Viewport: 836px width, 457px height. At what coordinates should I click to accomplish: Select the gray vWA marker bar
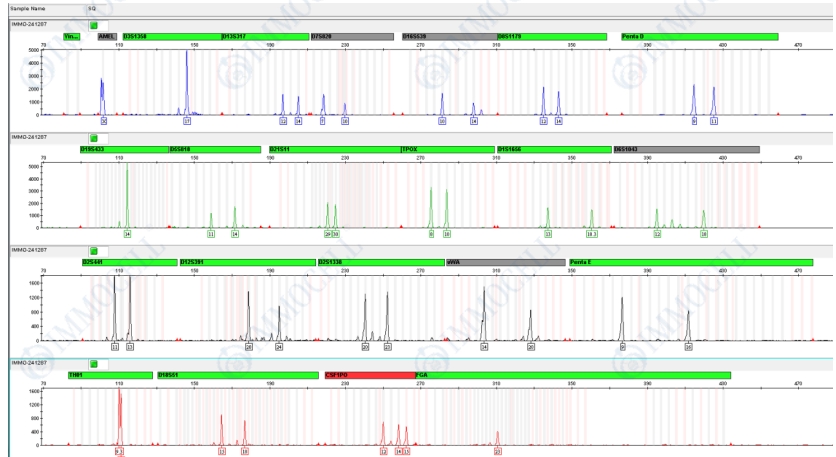click(505, 262)
